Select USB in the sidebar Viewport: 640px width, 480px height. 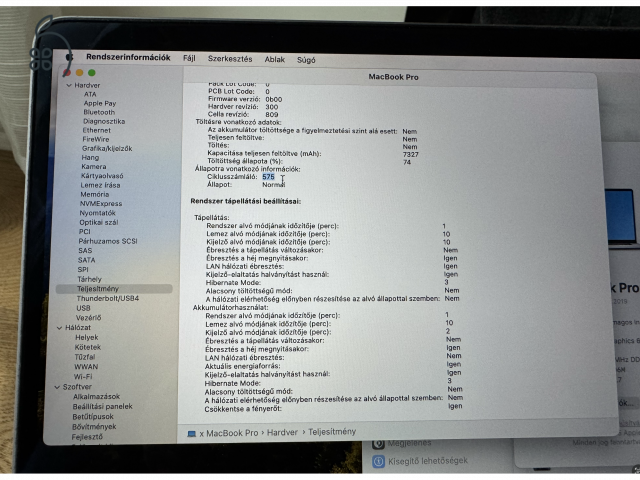[83, 308]
